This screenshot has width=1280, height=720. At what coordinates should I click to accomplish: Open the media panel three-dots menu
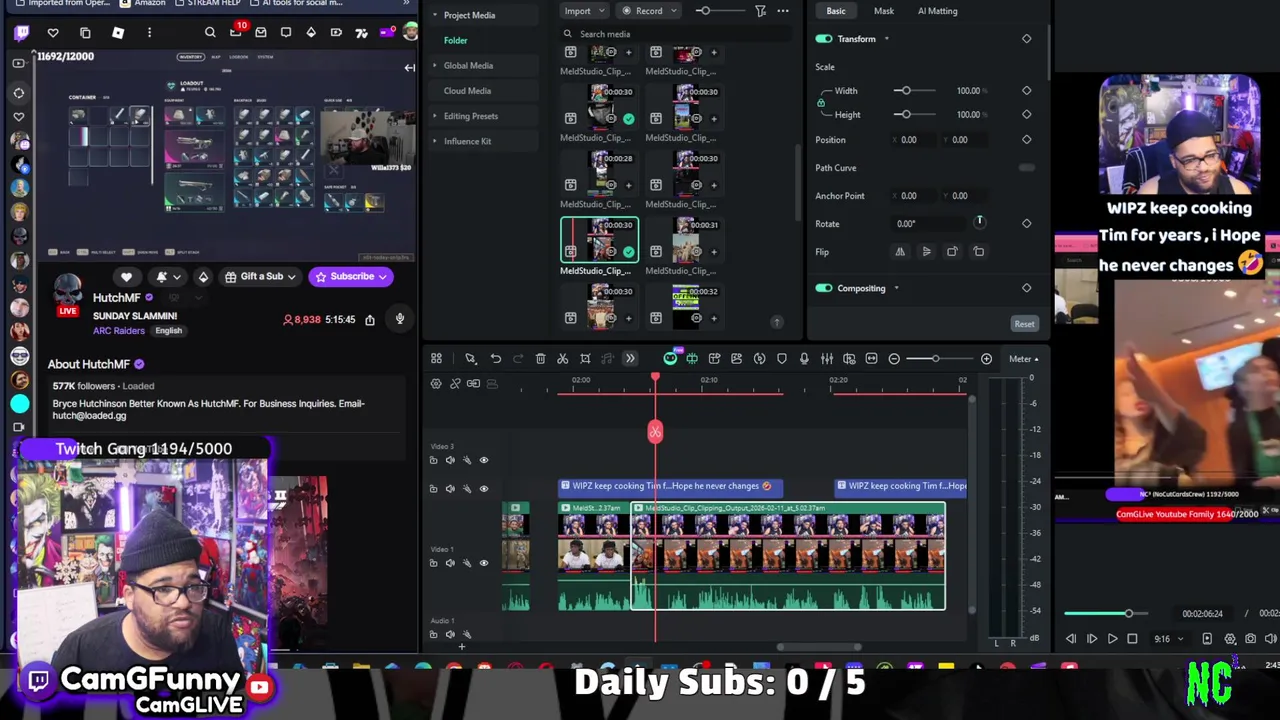click(x=782, y=11)
